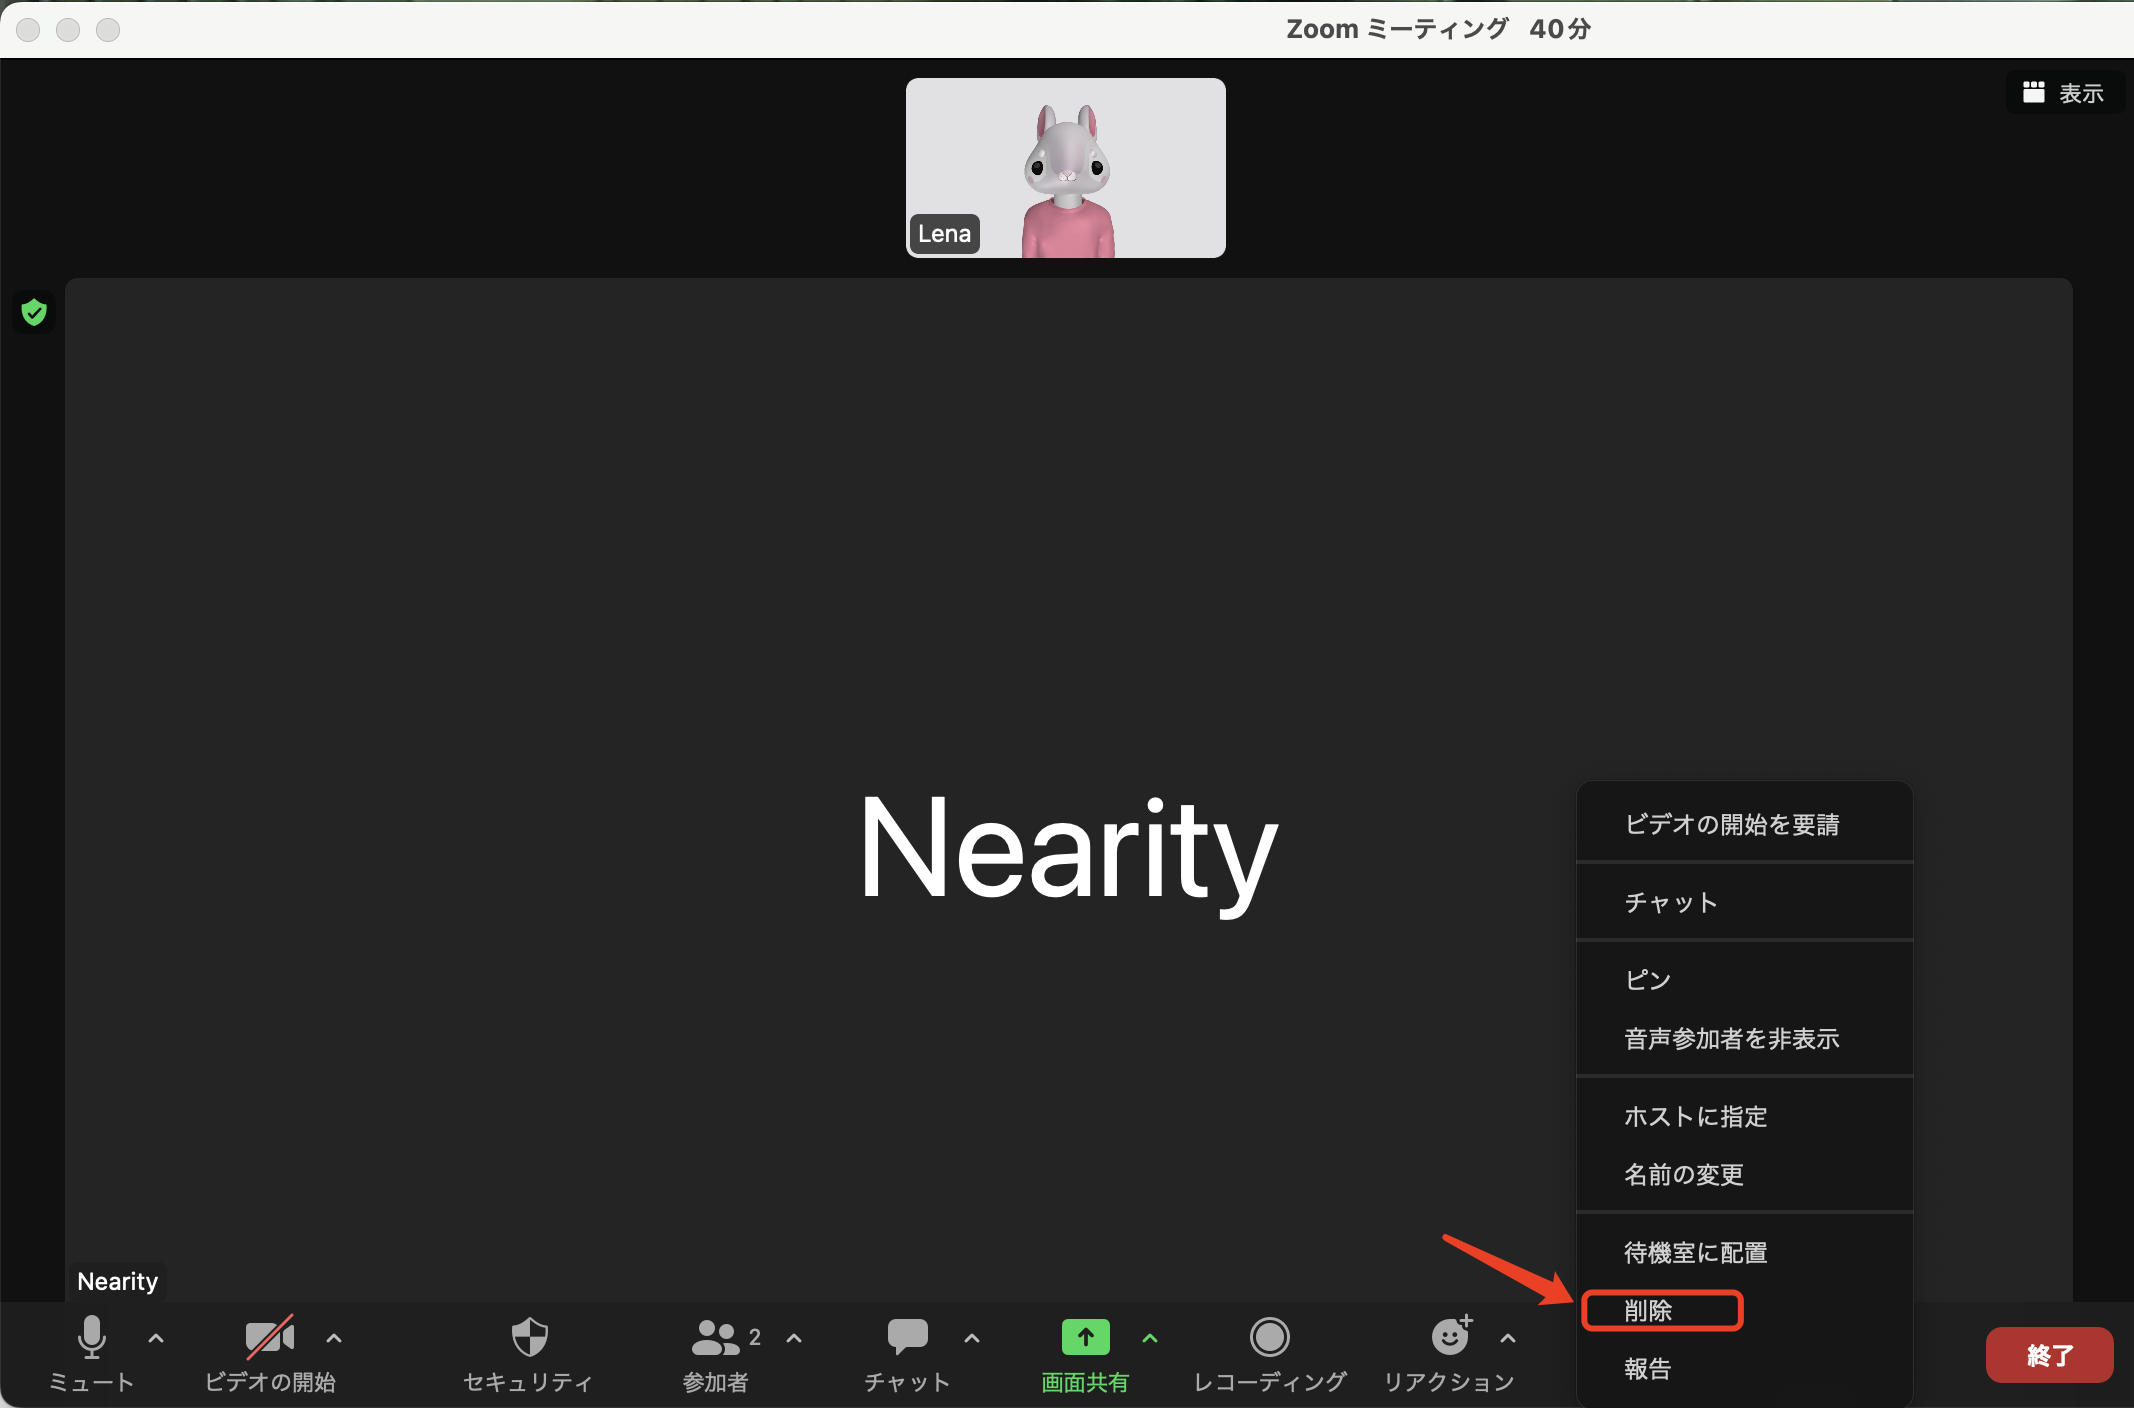Choose 音声参加者を非表示 menu item
The image size is (2134, 1408).
coord(1744,1039)
